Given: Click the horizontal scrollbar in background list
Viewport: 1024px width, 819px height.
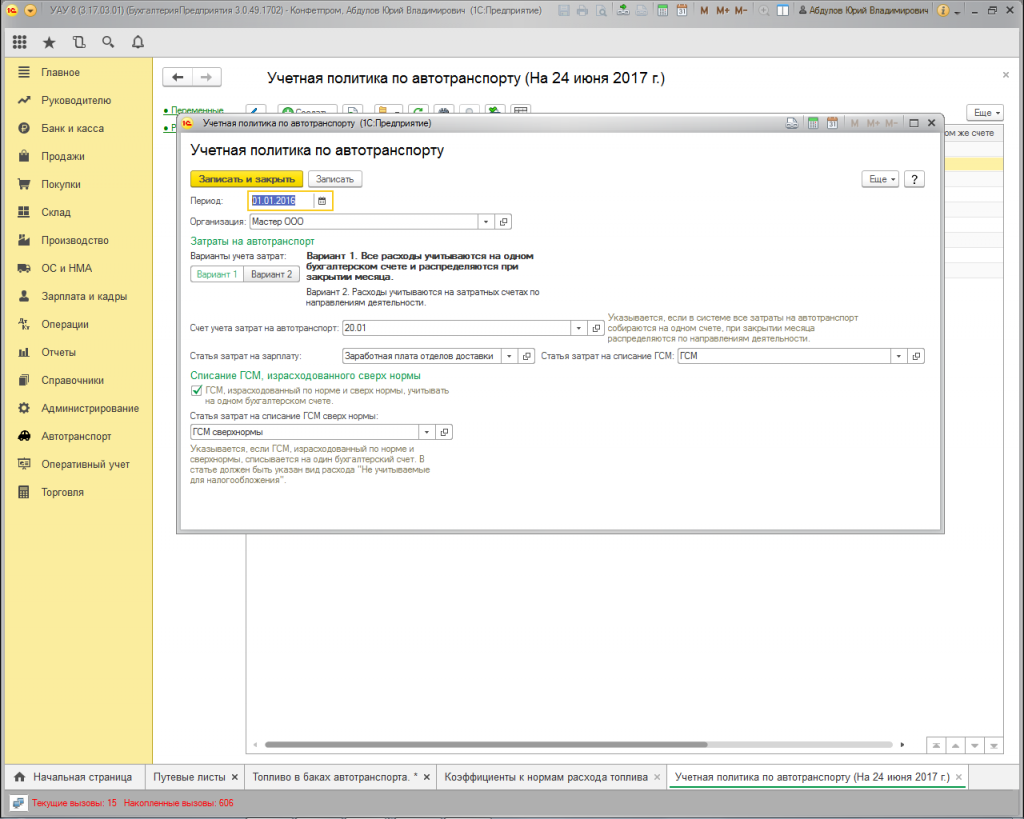Looking at the screenshot, I should point(486,745).
